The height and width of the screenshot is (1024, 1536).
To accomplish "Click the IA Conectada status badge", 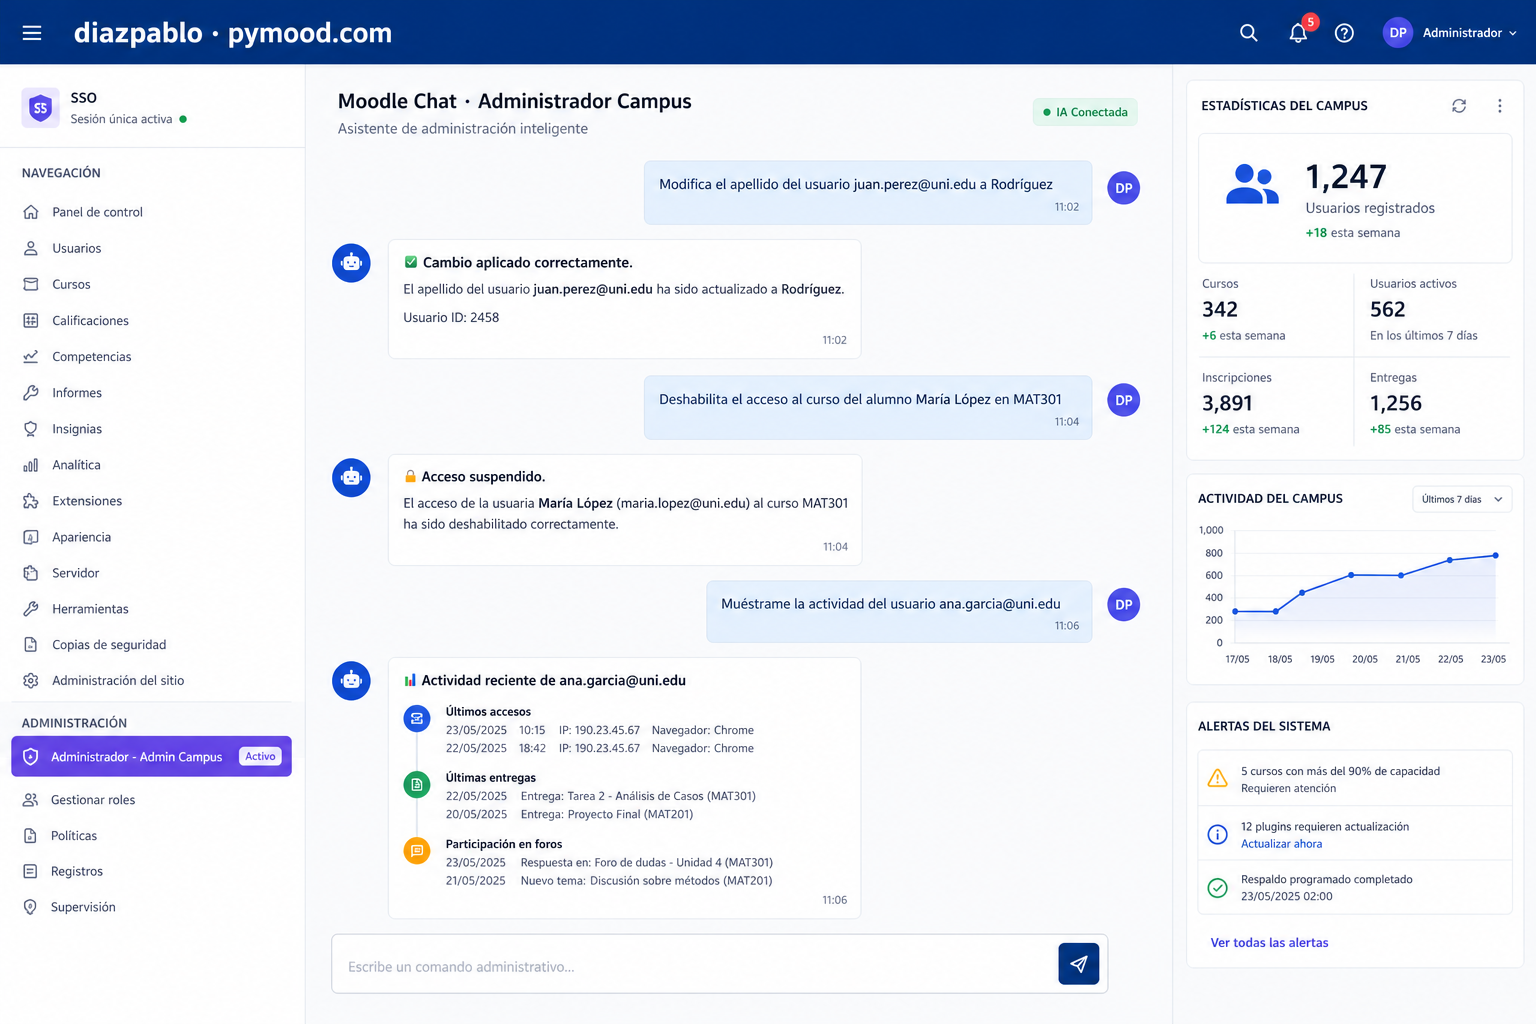I will (x=1085, y=112).
